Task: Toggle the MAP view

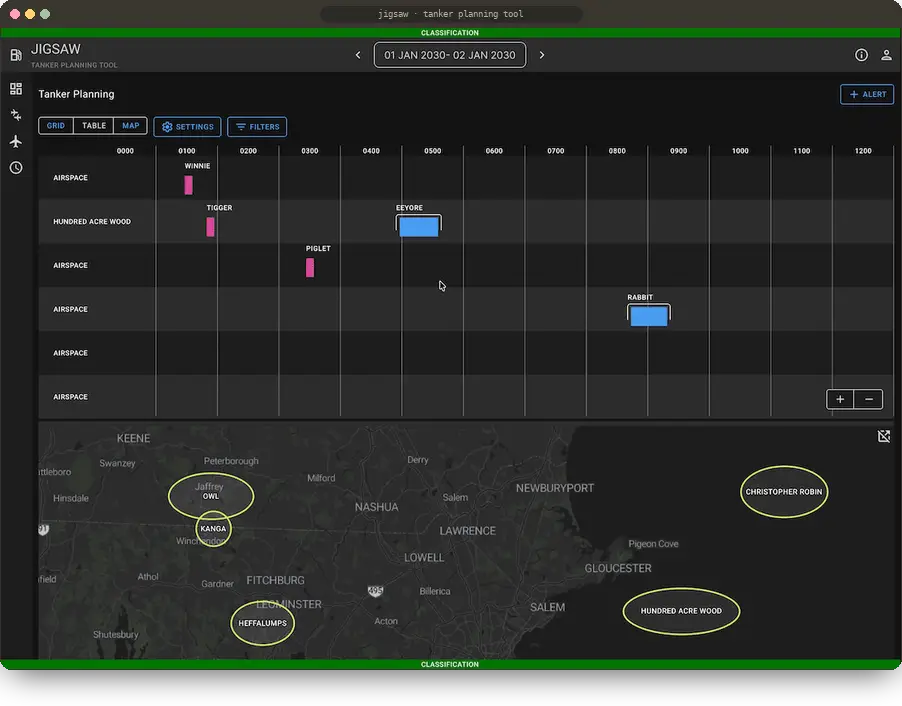Action: 131,125
